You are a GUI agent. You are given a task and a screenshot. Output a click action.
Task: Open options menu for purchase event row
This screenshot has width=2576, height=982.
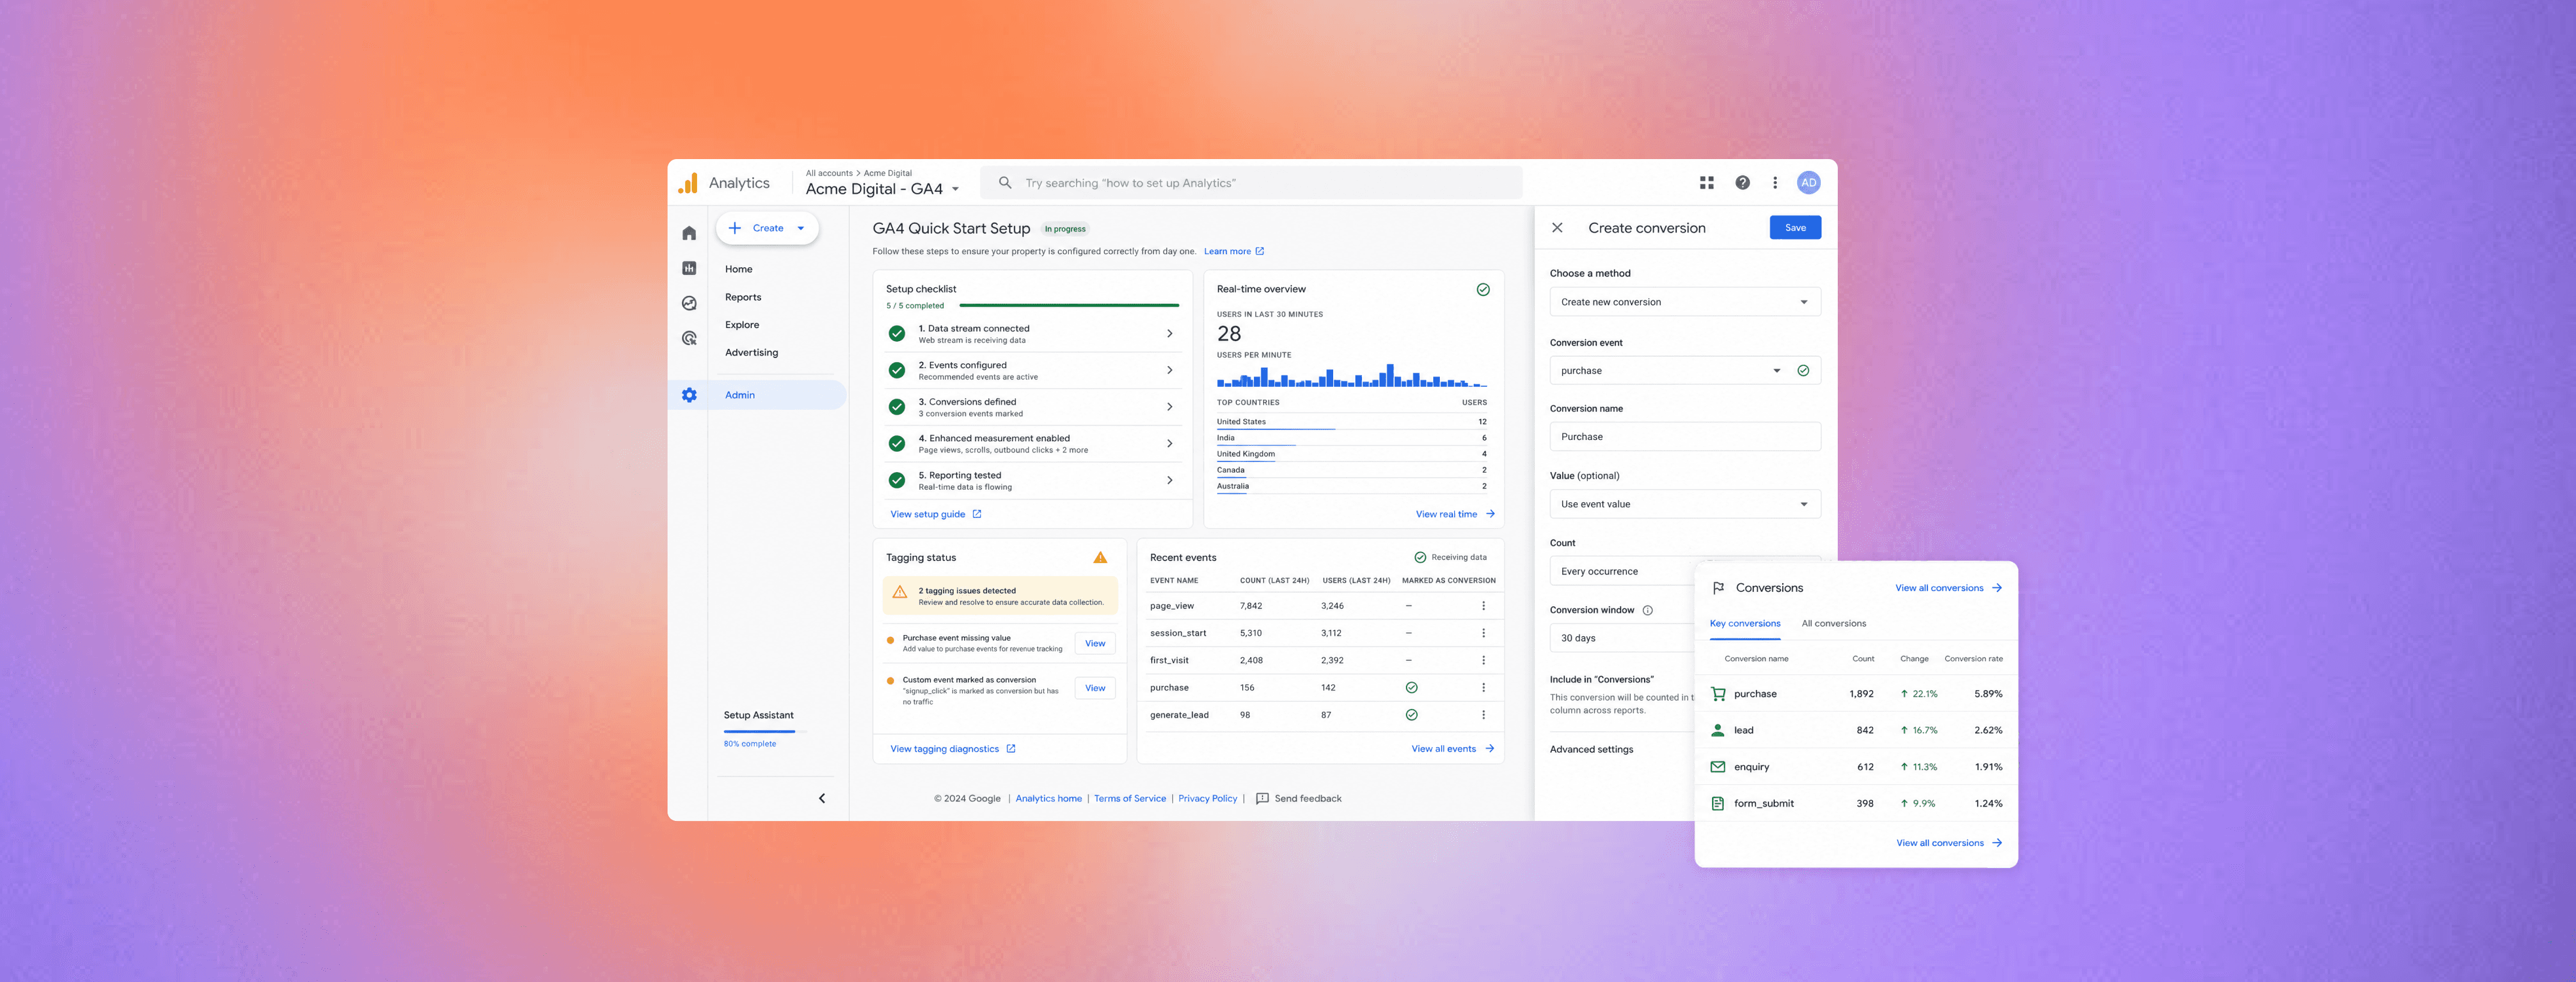click(1483, 688)
